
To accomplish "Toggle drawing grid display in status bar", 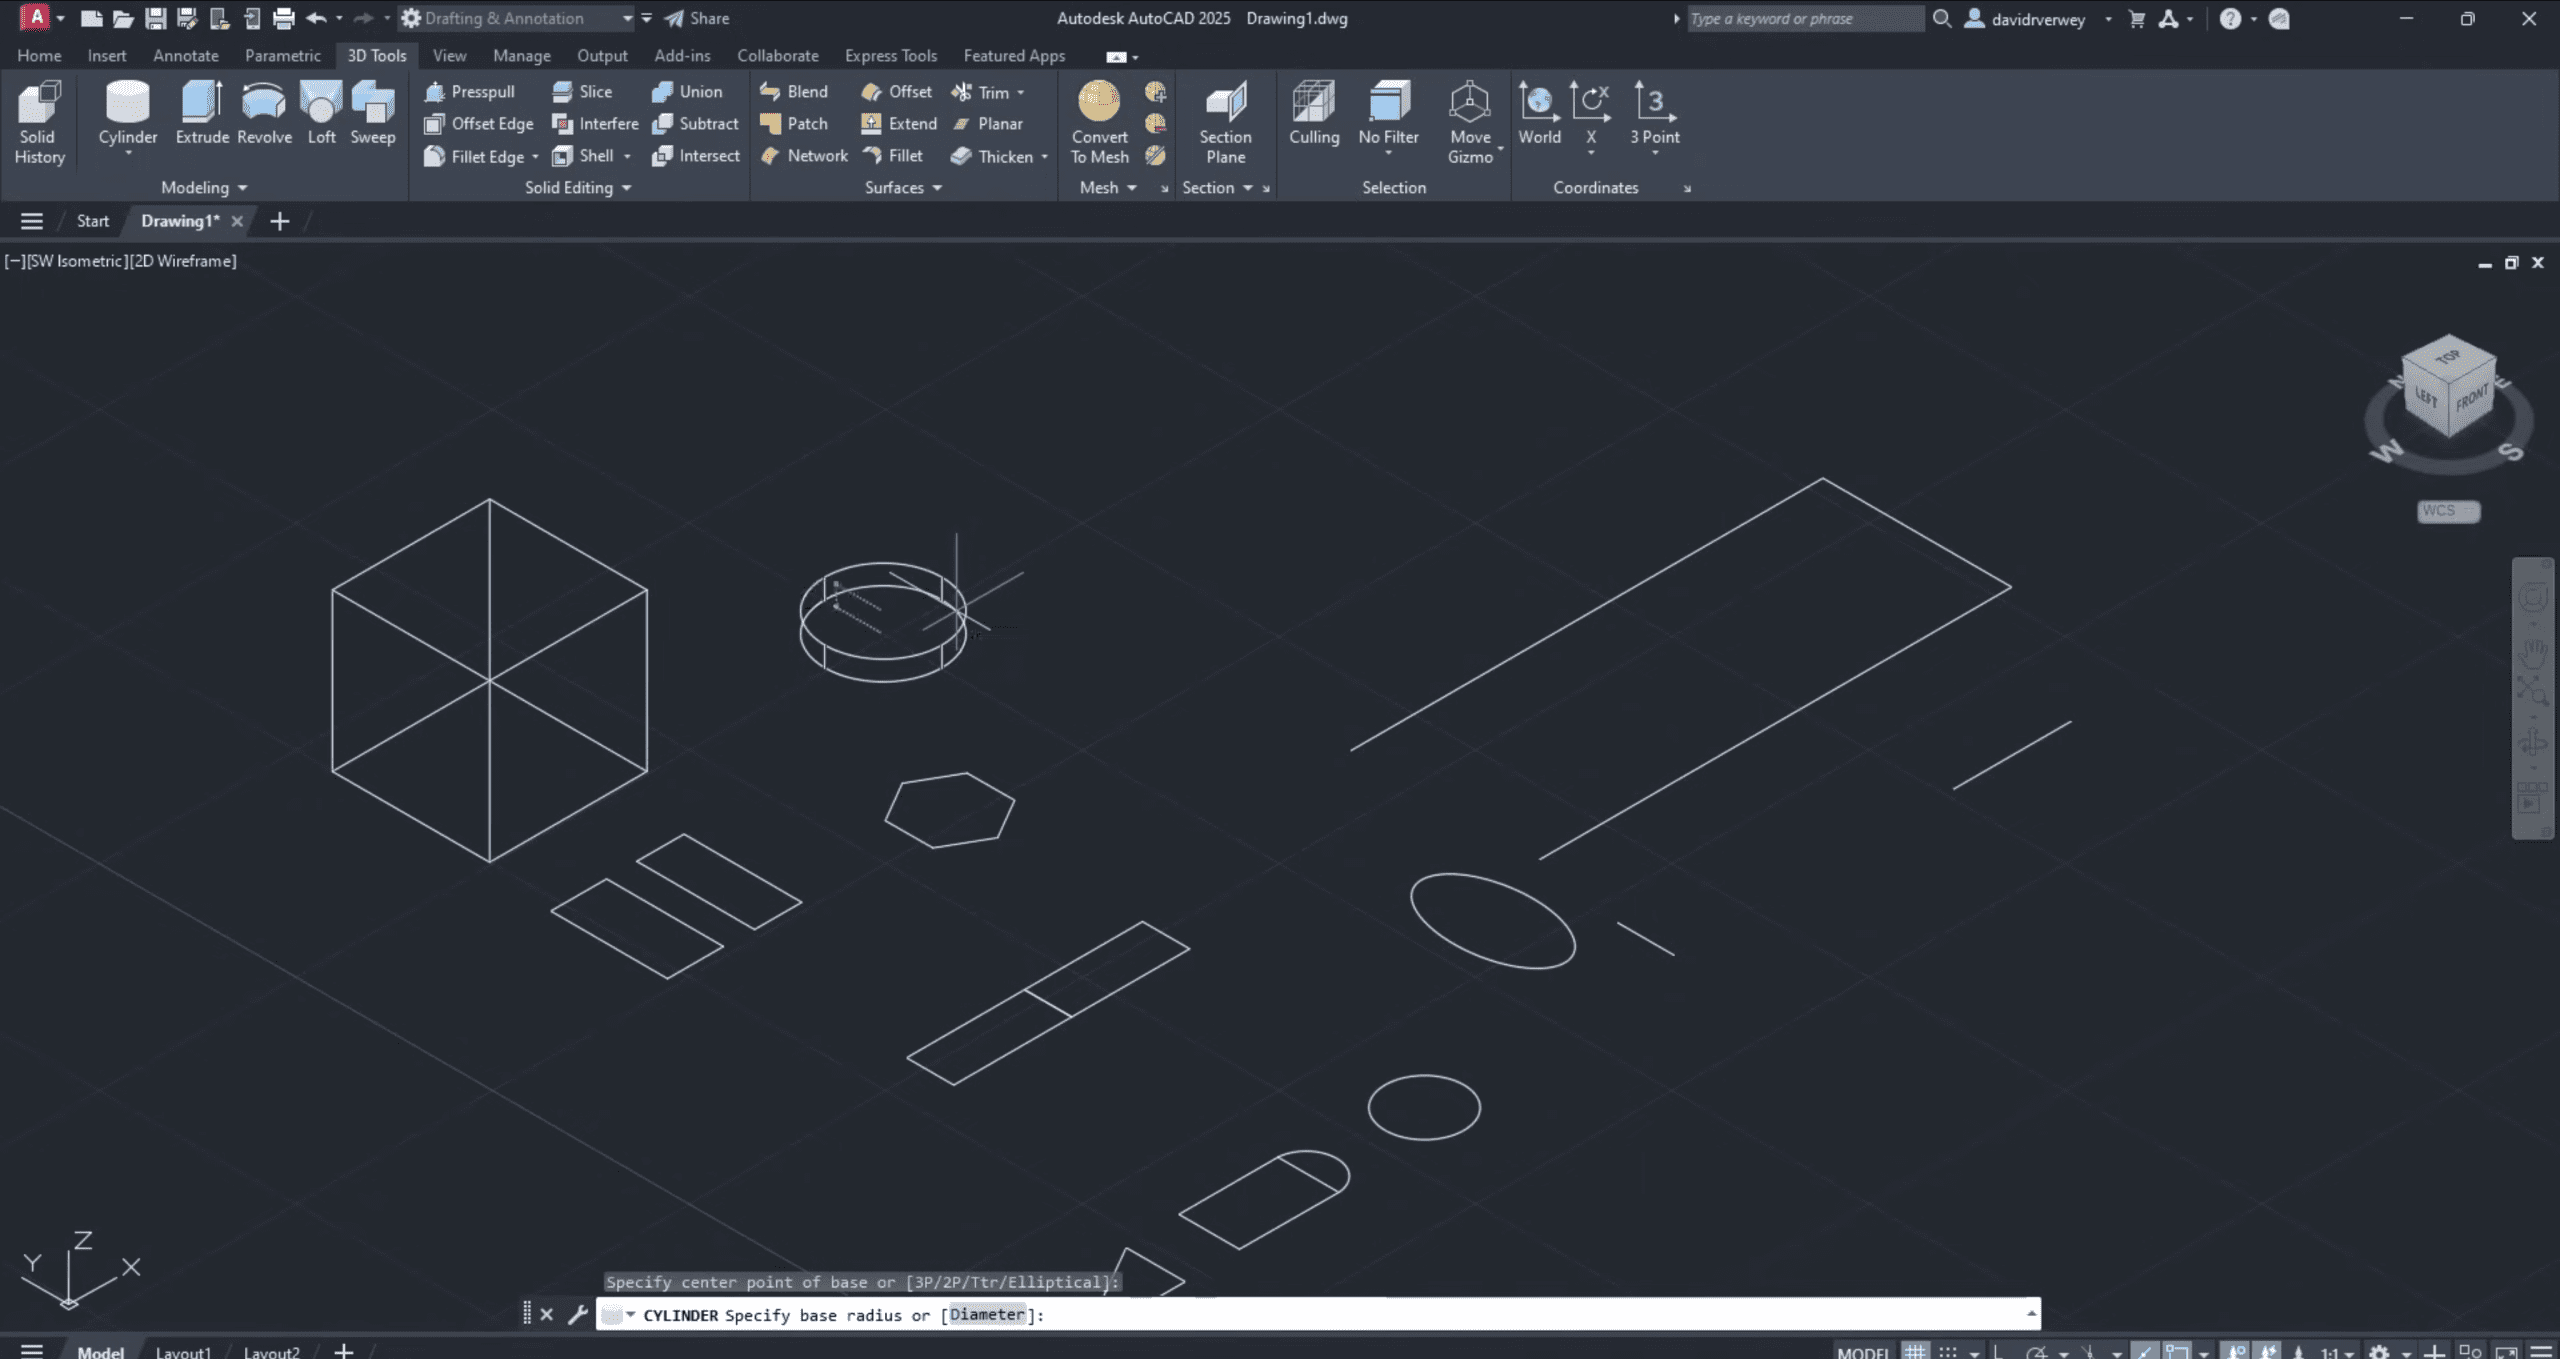I will tap(1915, 1351).
